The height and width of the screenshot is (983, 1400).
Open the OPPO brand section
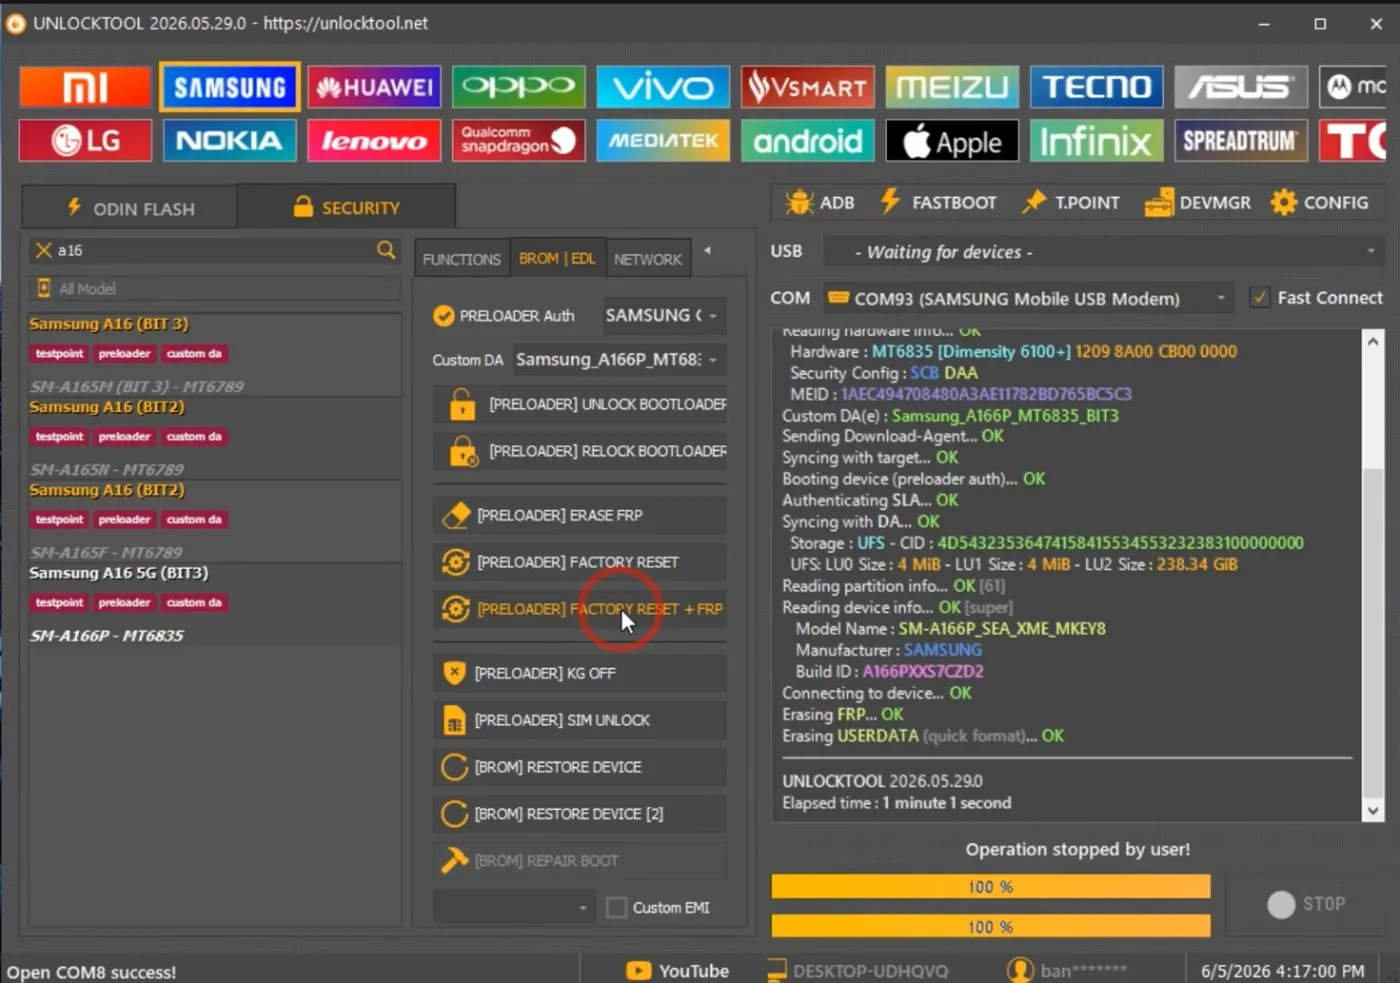coord(518,87)
